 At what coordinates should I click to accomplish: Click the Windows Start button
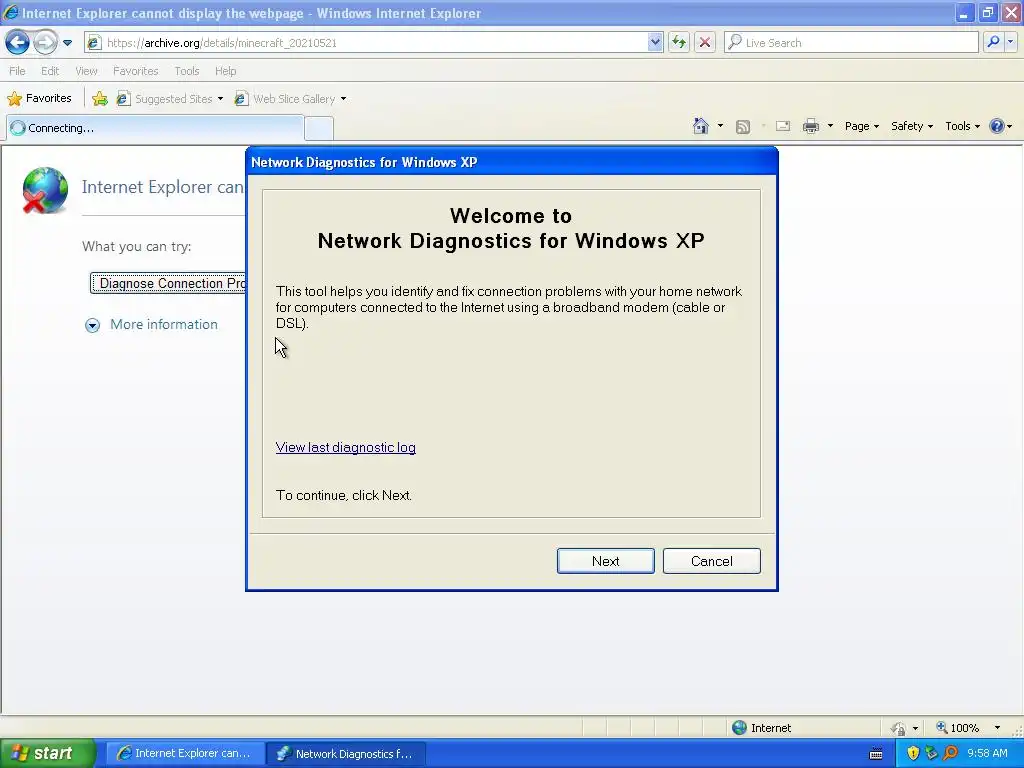47,753
